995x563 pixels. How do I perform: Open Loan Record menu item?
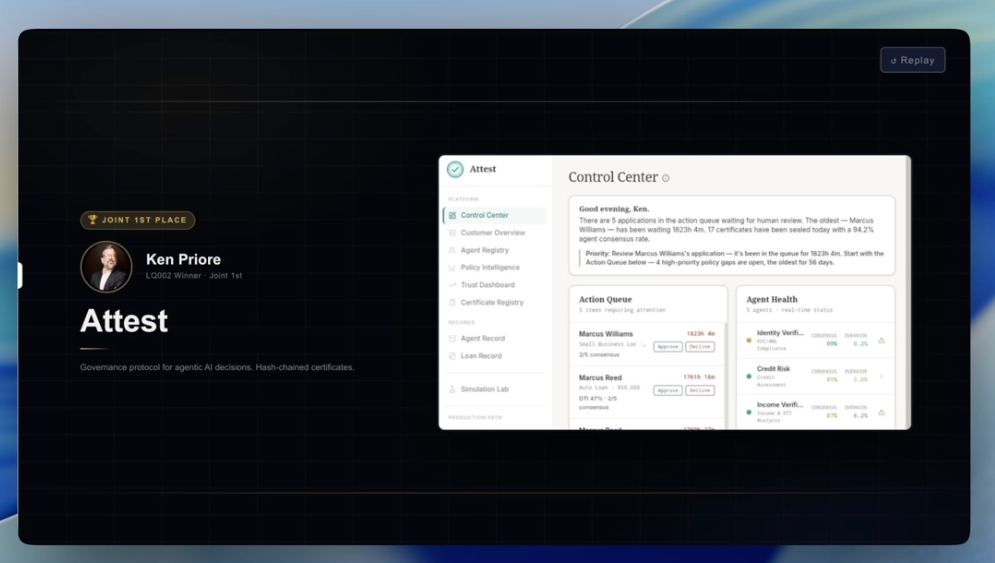[494, 356]
